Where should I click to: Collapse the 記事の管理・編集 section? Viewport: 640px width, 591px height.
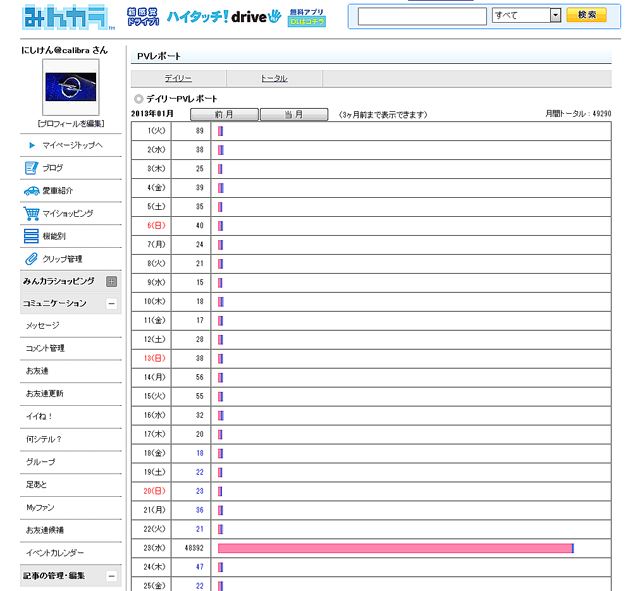(x=111, y=576)
